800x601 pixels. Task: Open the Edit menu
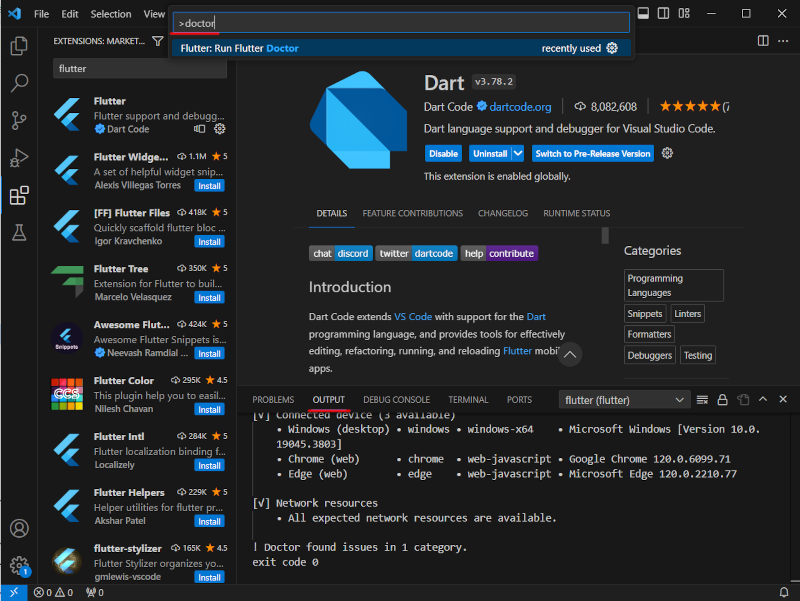pyautogui.click(x=69, y=14)
